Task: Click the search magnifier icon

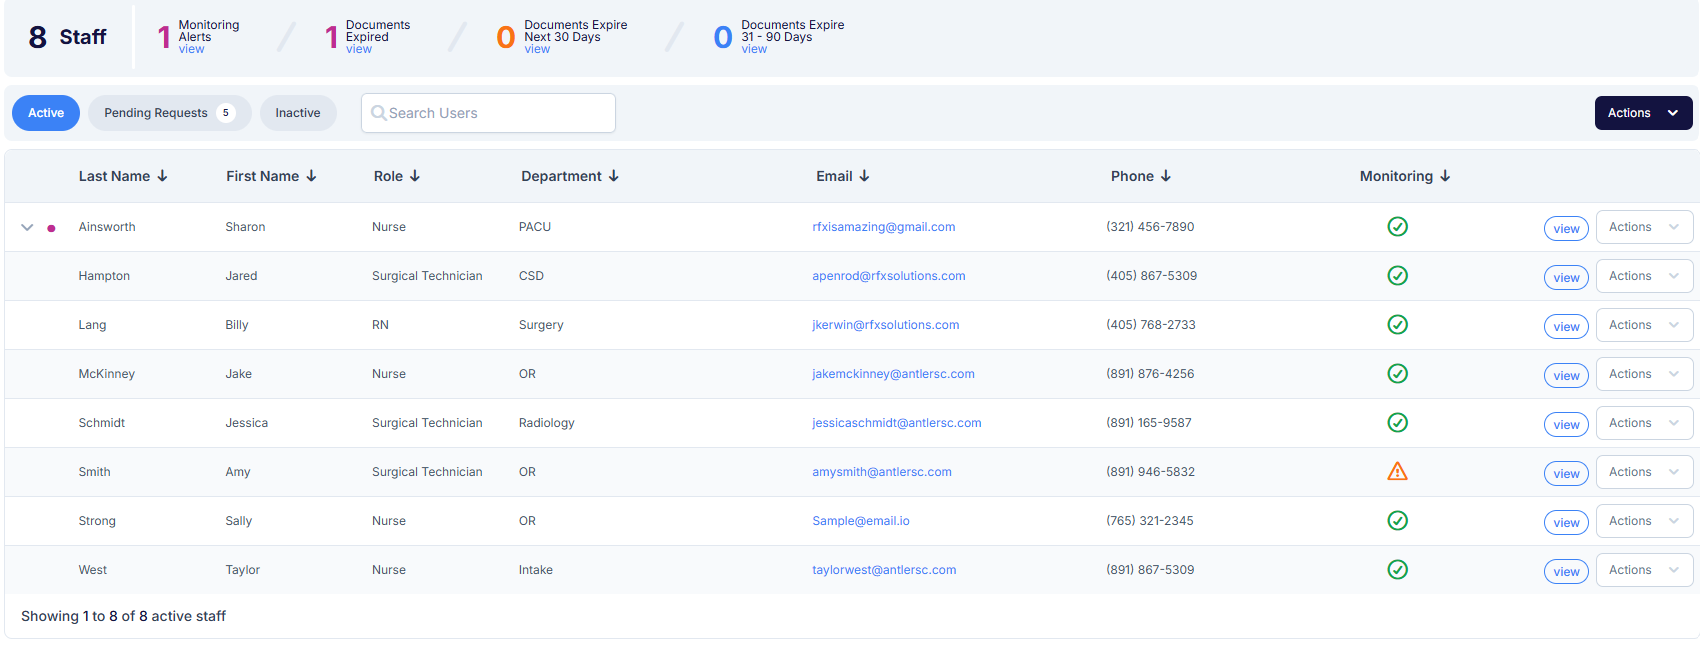Action: [x=378, y=113]
